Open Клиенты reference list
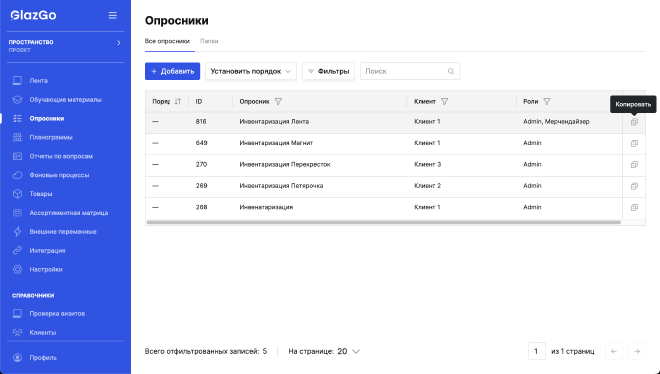 [x=43, y=332]
